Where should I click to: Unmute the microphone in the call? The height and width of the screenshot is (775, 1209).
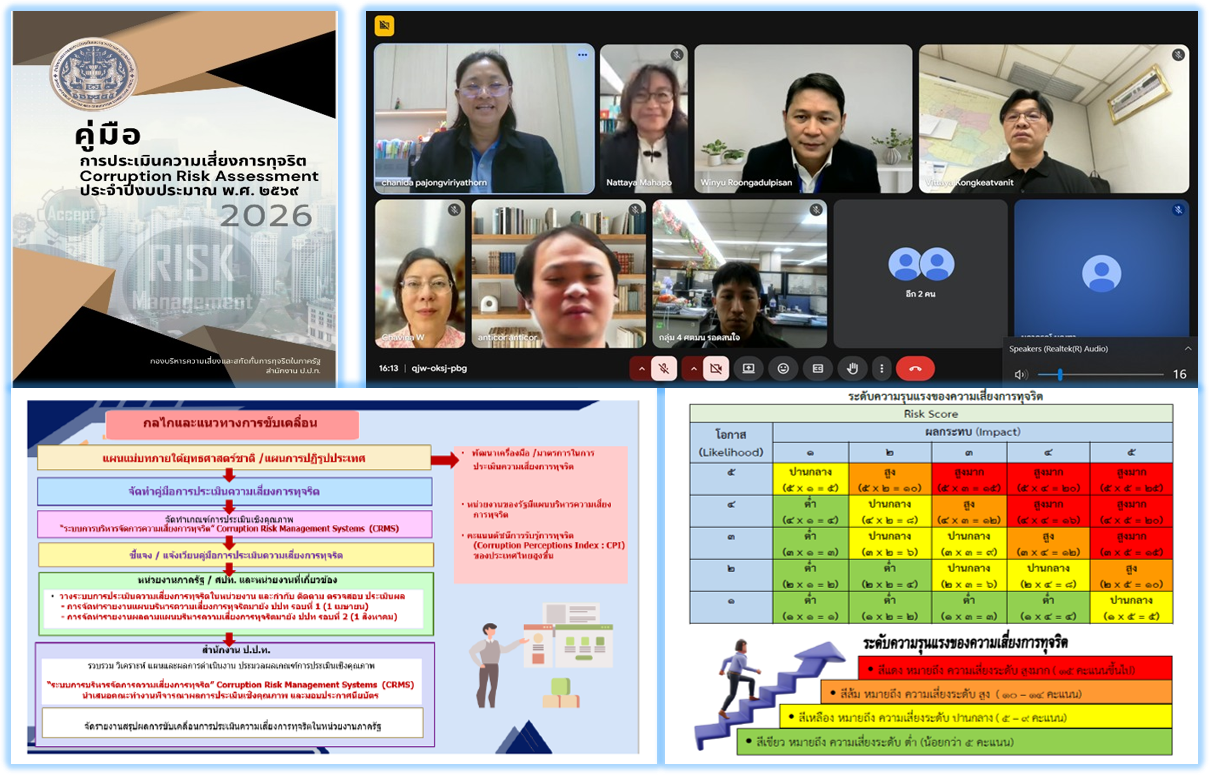pyautogui.click(x=663, y=368)
